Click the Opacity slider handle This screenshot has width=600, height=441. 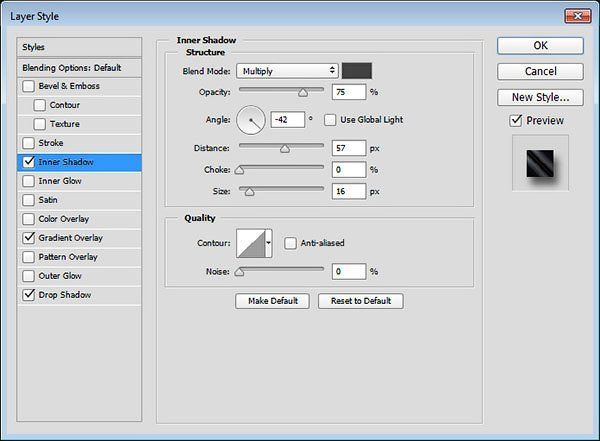pyautogui.click(x=303, y=93)
